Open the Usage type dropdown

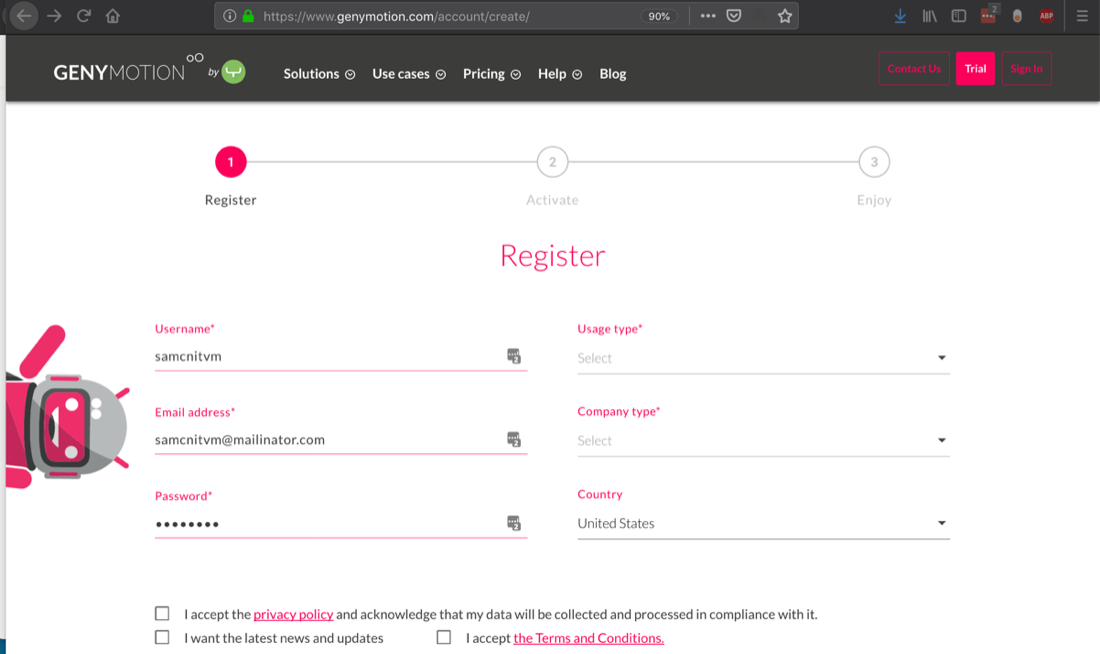pos(763,358)
